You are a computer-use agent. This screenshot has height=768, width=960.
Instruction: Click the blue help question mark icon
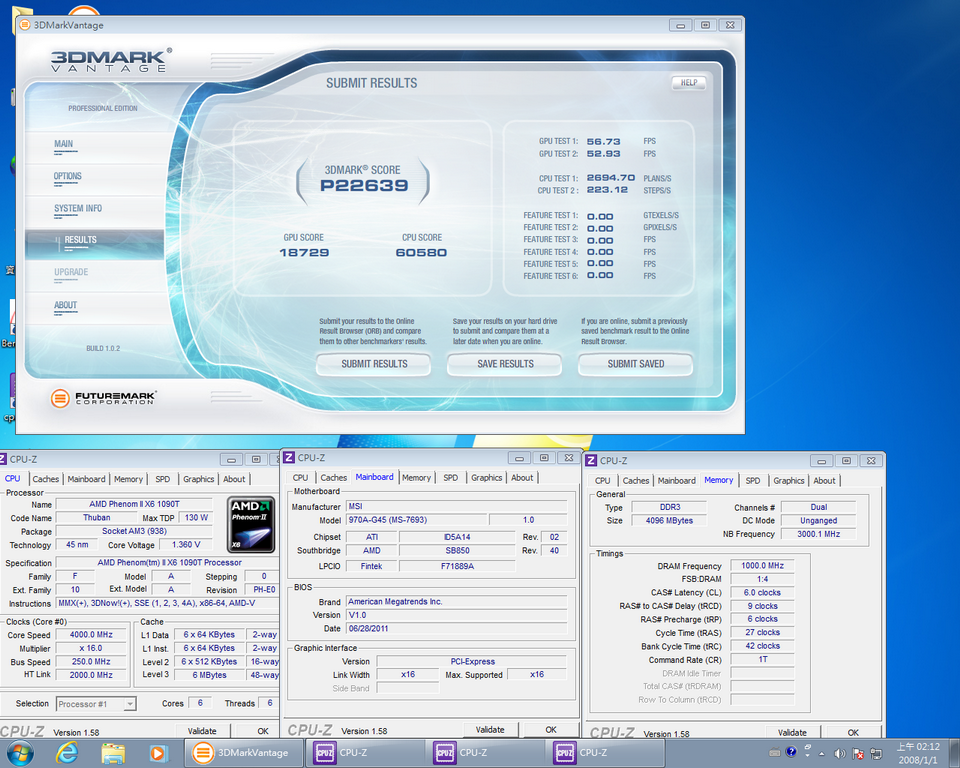(791, 751)
